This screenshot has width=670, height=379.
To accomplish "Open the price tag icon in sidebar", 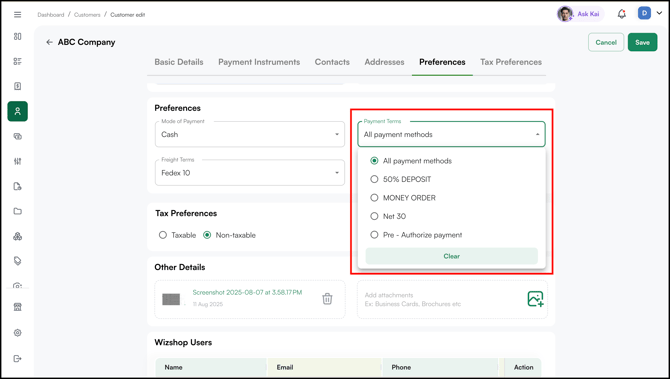I will 18,261.
